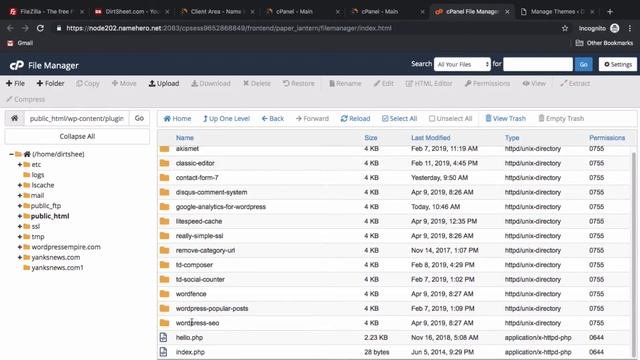Click the blue search Go button

584,64
